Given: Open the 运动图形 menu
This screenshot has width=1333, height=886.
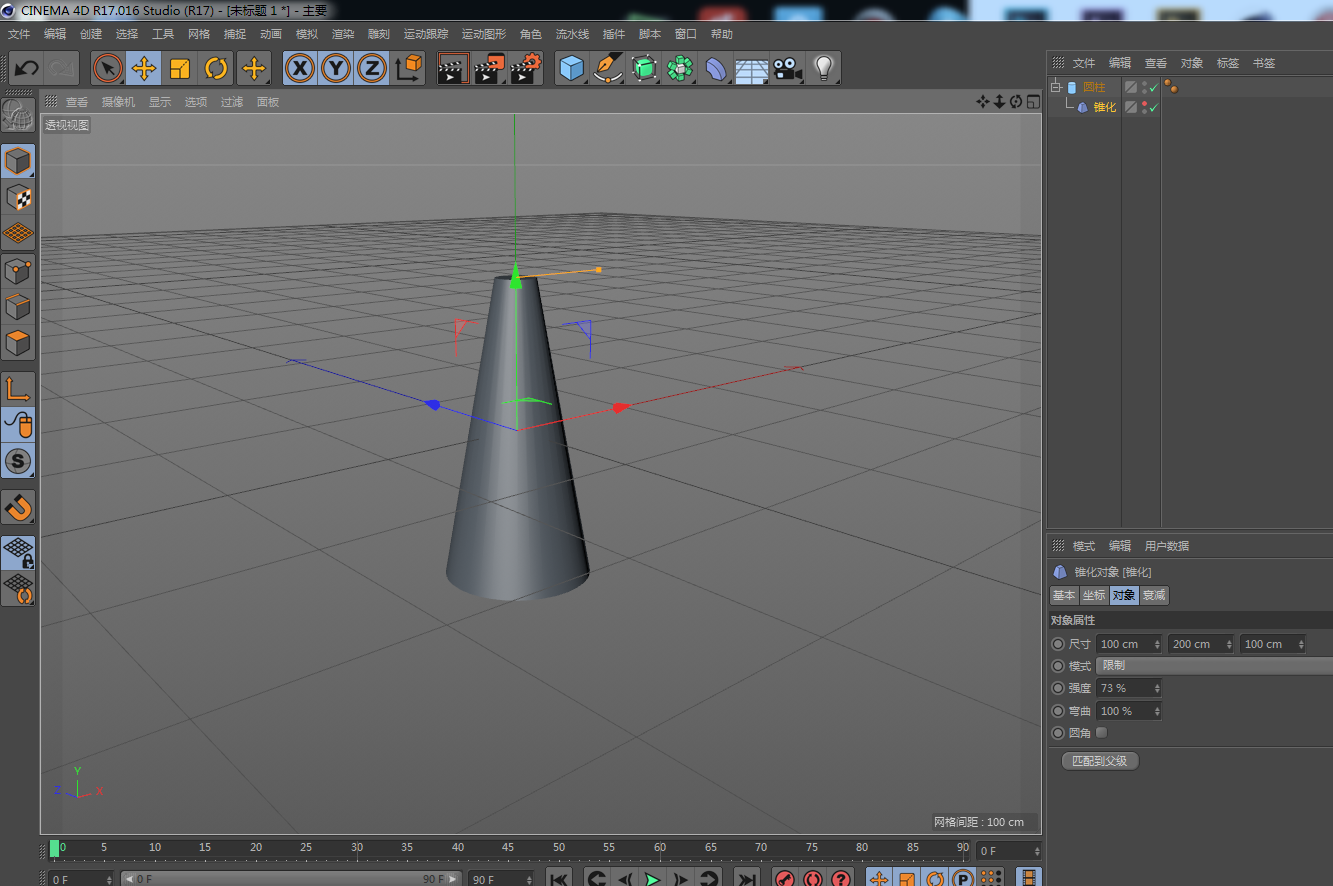Looking at the screenshot, I should click(x=484, y=34).
